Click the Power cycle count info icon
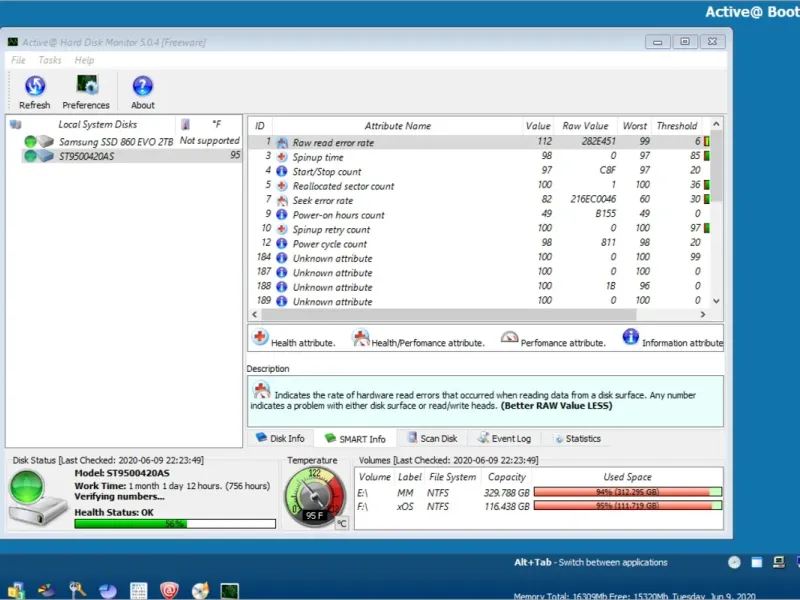Screen dimensions: 800x600 282,243
